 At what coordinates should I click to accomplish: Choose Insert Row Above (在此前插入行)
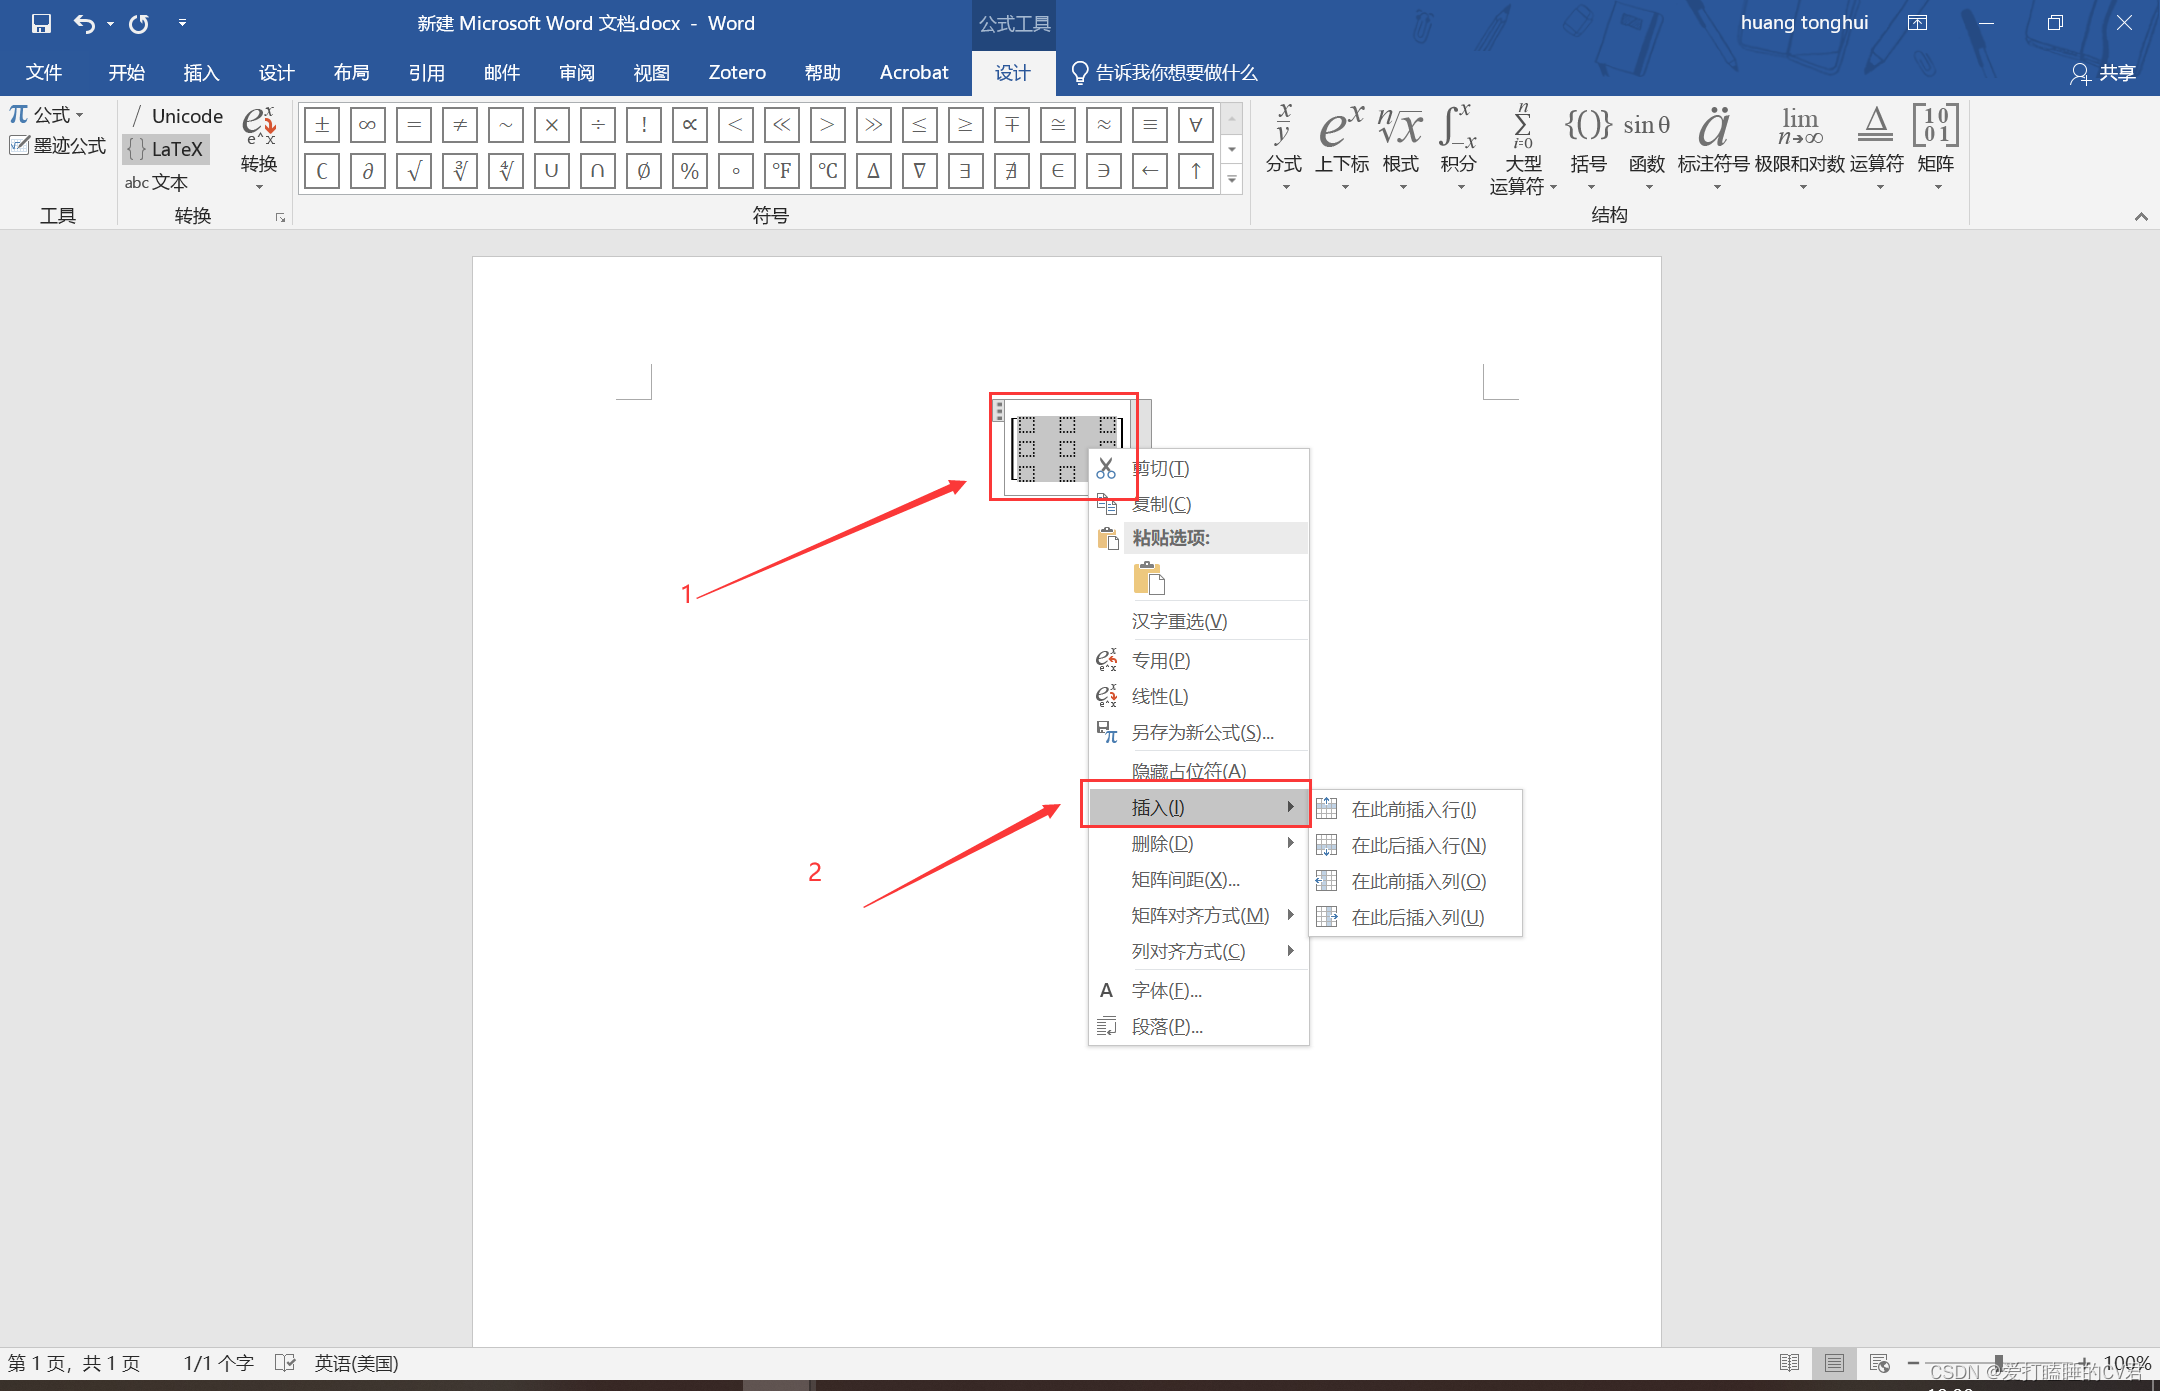click(1413, 809)
